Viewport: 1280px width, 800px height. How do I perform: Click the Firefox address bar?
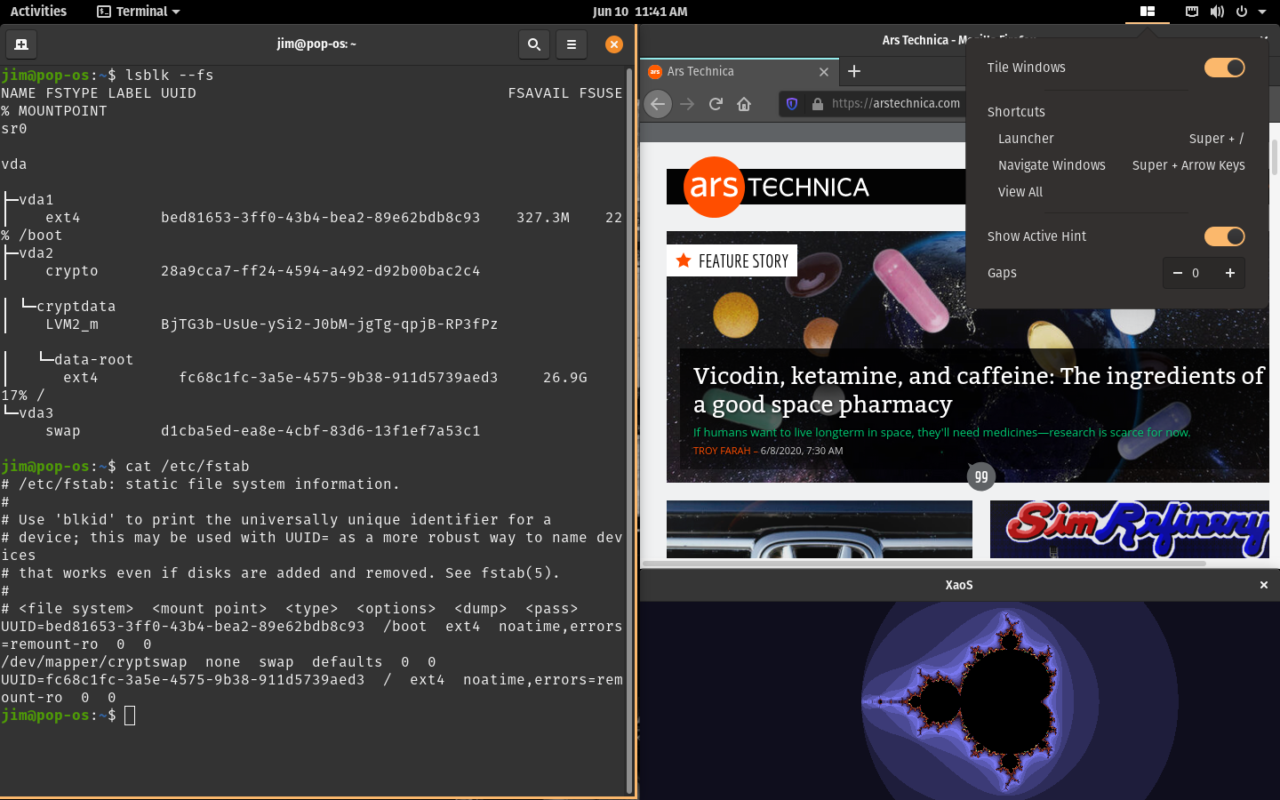900,103
